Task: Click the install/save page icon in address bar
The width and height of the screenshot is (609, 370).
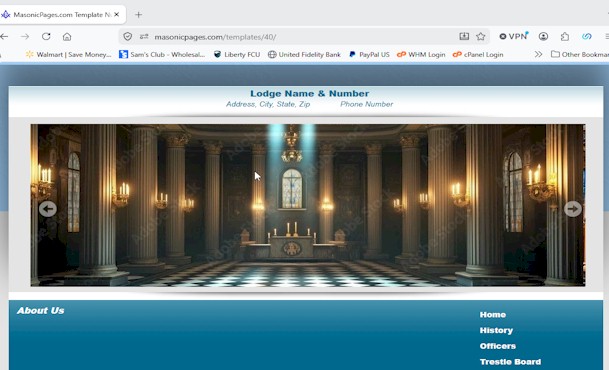Action: pos(464,36)
